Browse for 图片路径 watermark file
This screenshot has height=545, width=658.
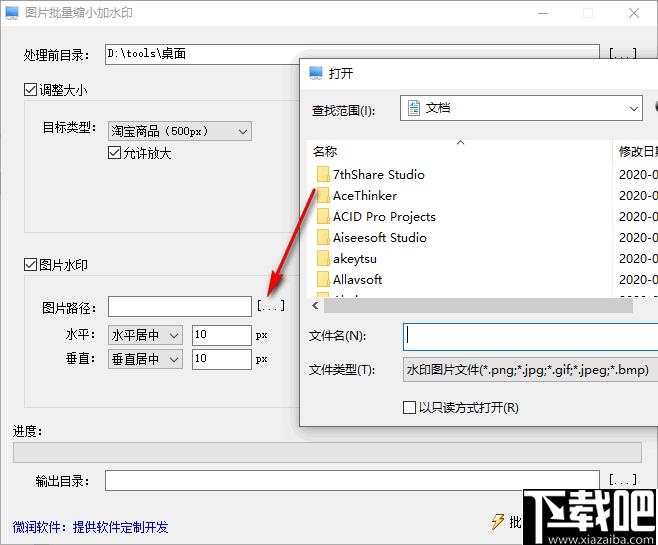[271, 305]
